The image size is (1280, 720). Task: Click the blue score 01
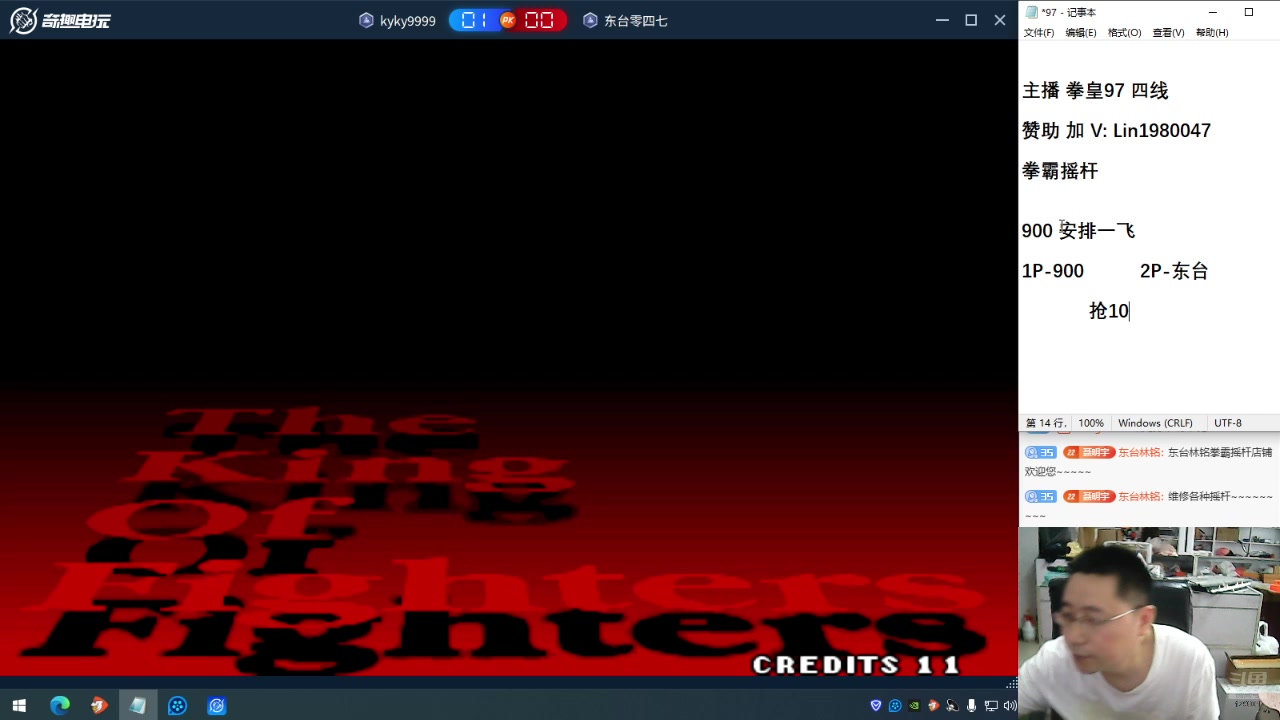point(473,20)
